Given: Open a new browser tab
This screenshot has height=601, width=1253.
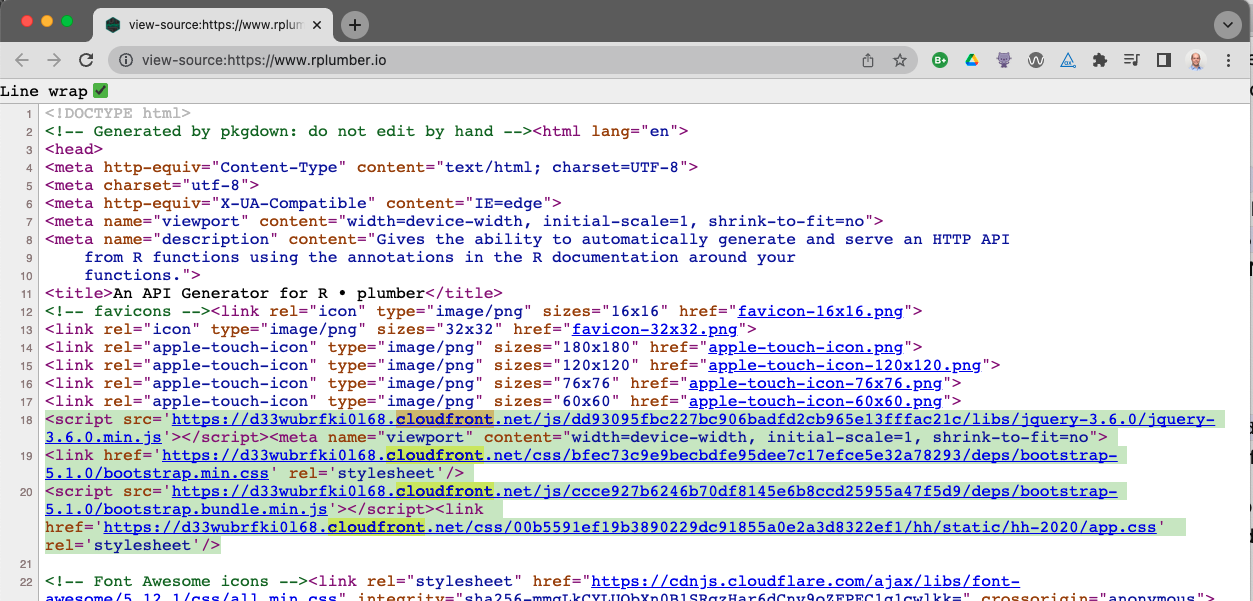Looking at the screenshot, I should [x=354, y=24].
